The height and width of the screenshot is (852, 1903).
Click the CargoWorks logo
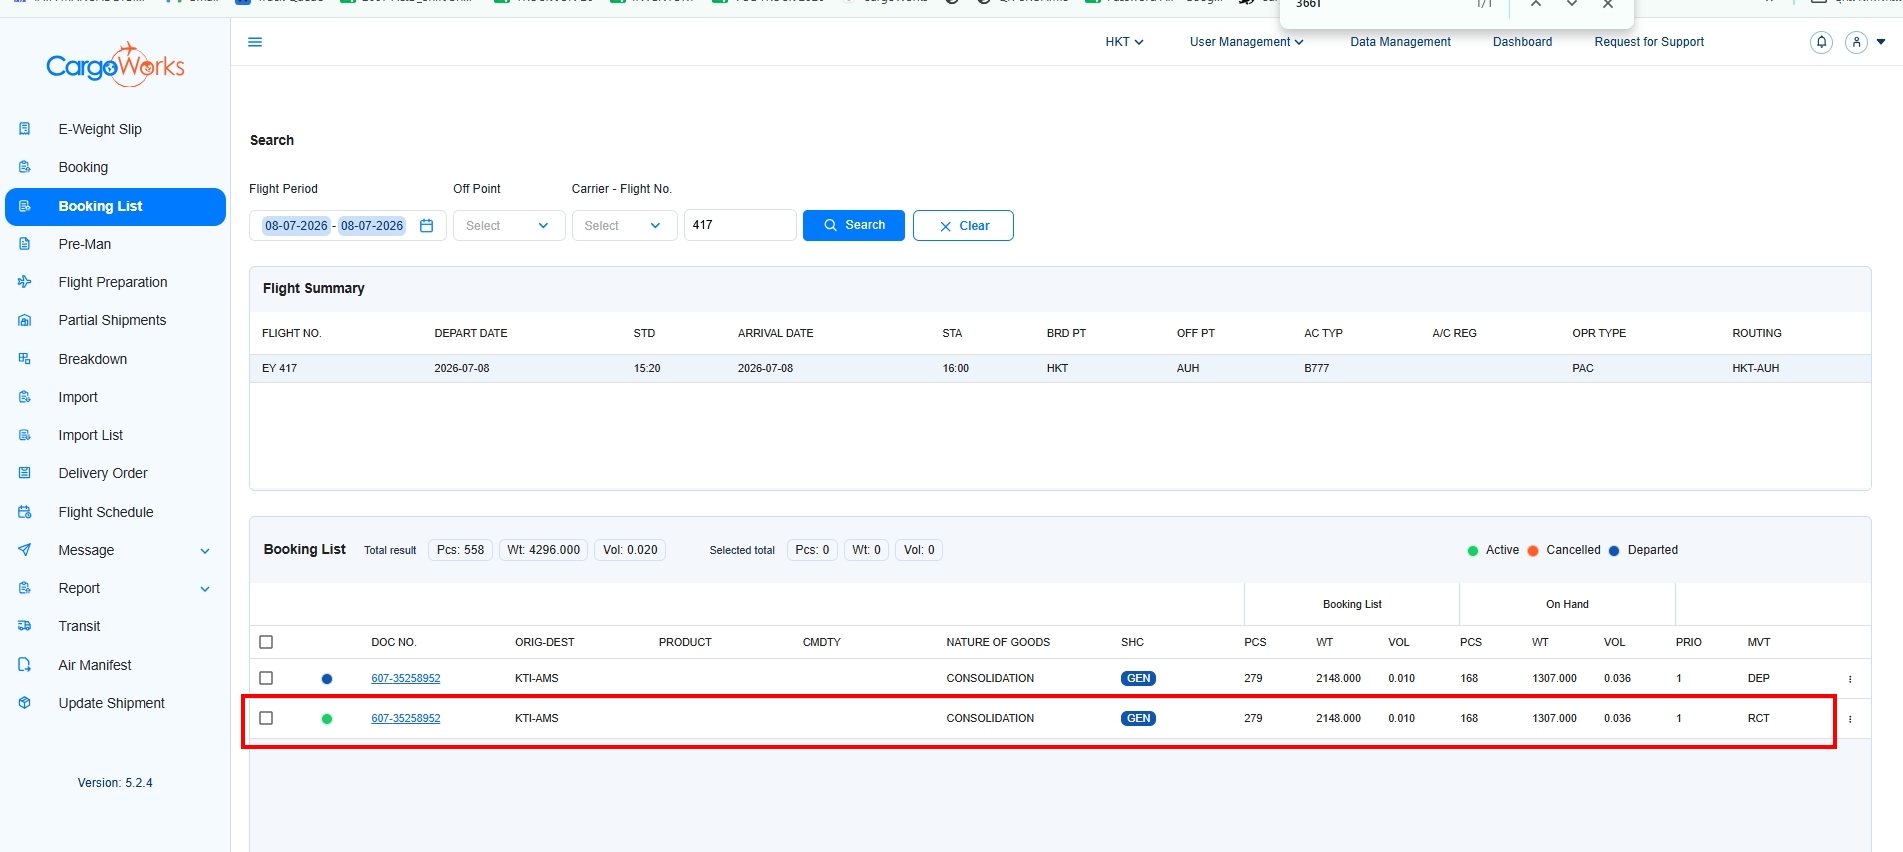(115, 65)
